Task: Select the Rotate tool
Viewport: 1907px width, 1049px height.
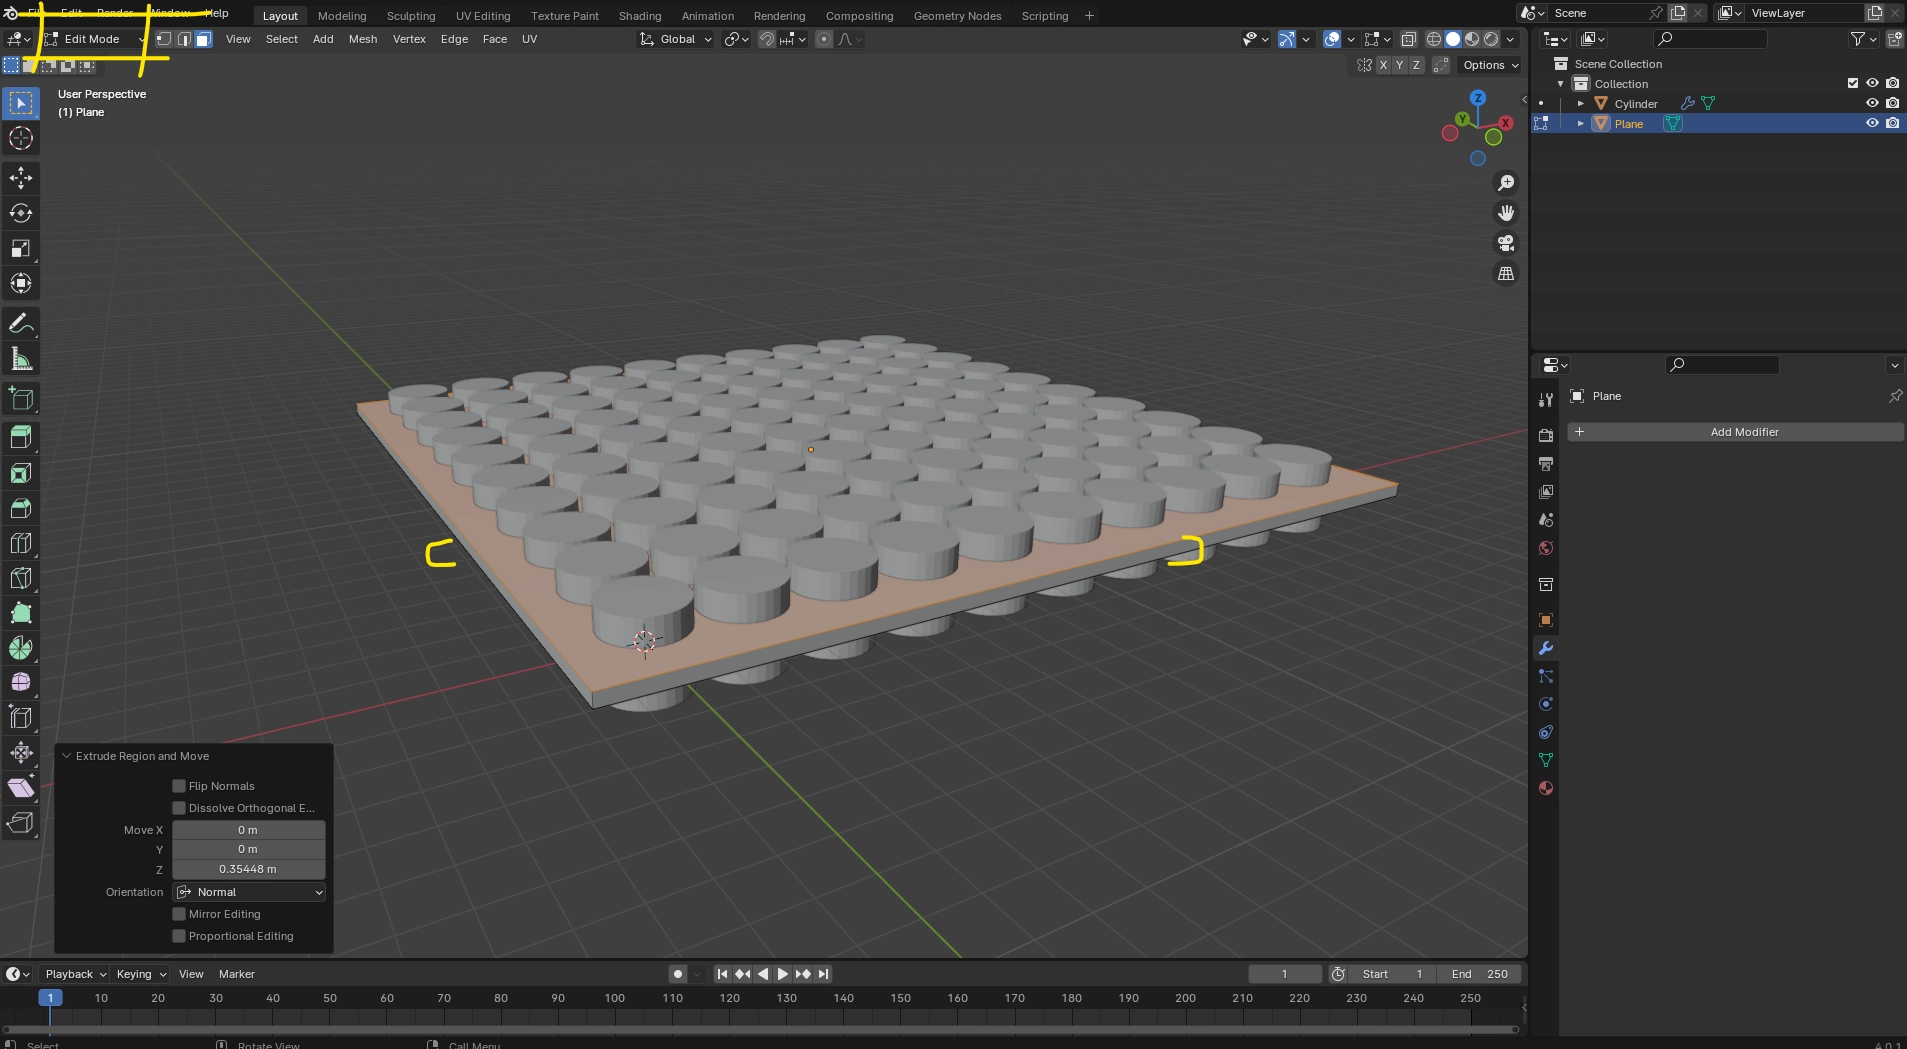Action: (x=20, y=212)
